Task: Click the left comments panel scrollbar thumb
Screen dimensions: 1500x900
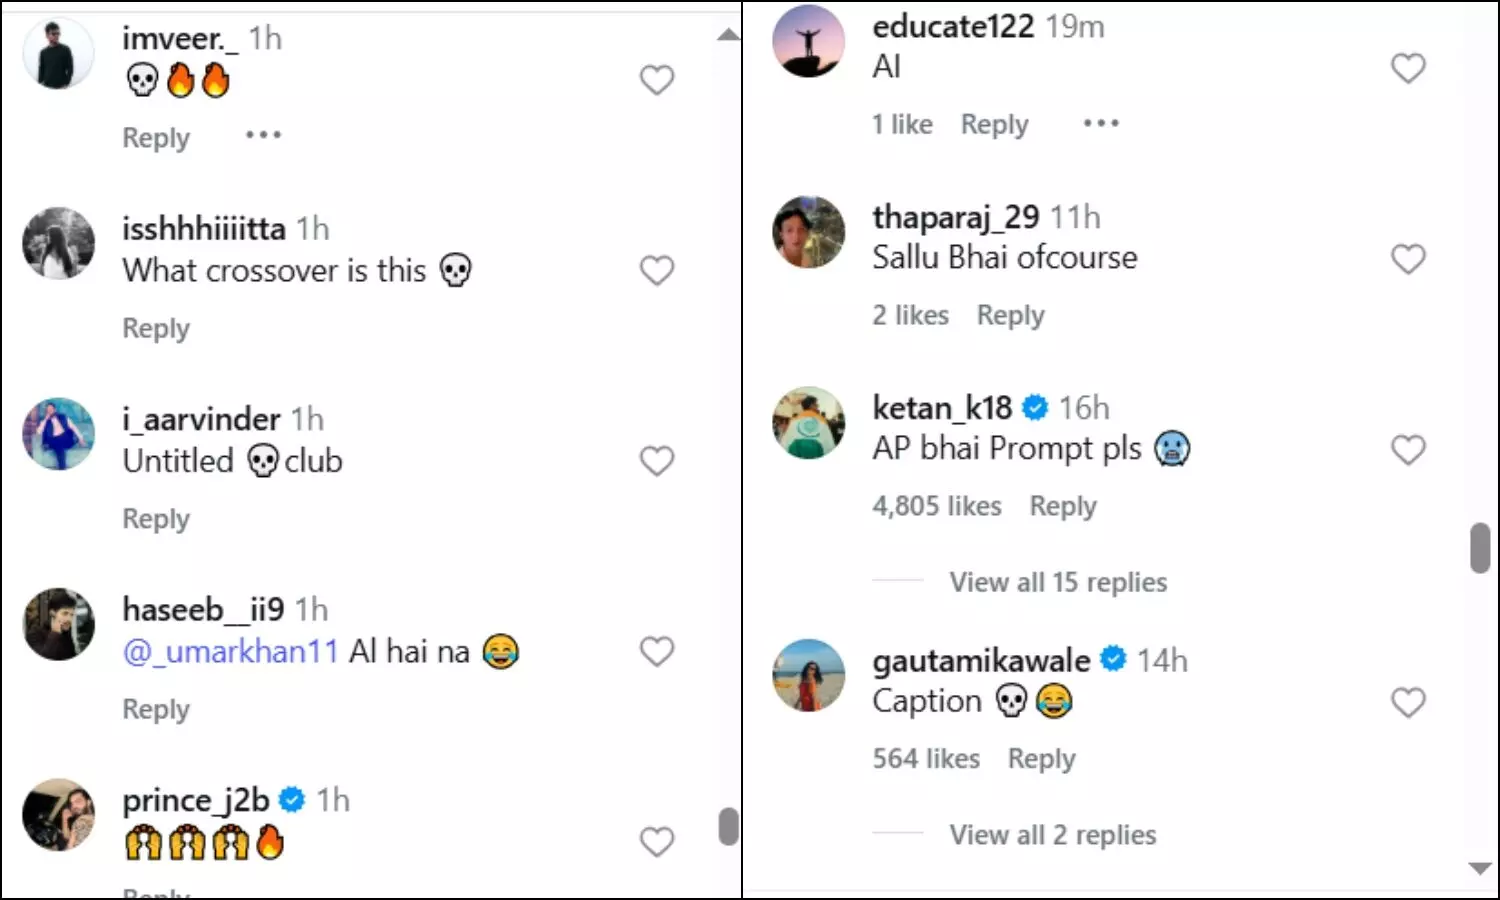Action: pos(729,826)
